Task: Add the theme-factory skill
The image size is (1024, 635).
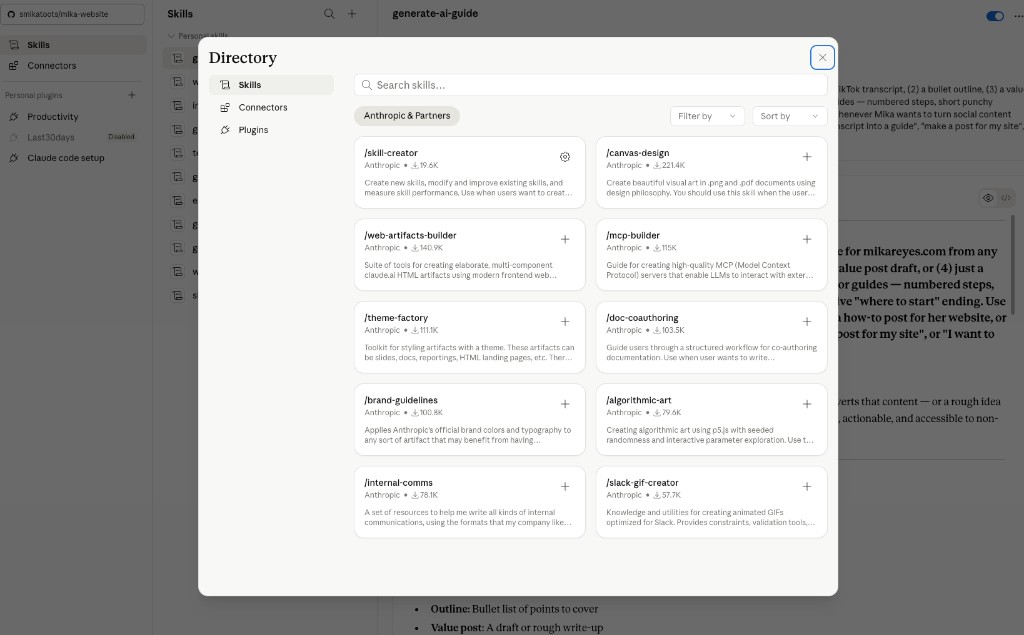Action: point(565,322)
